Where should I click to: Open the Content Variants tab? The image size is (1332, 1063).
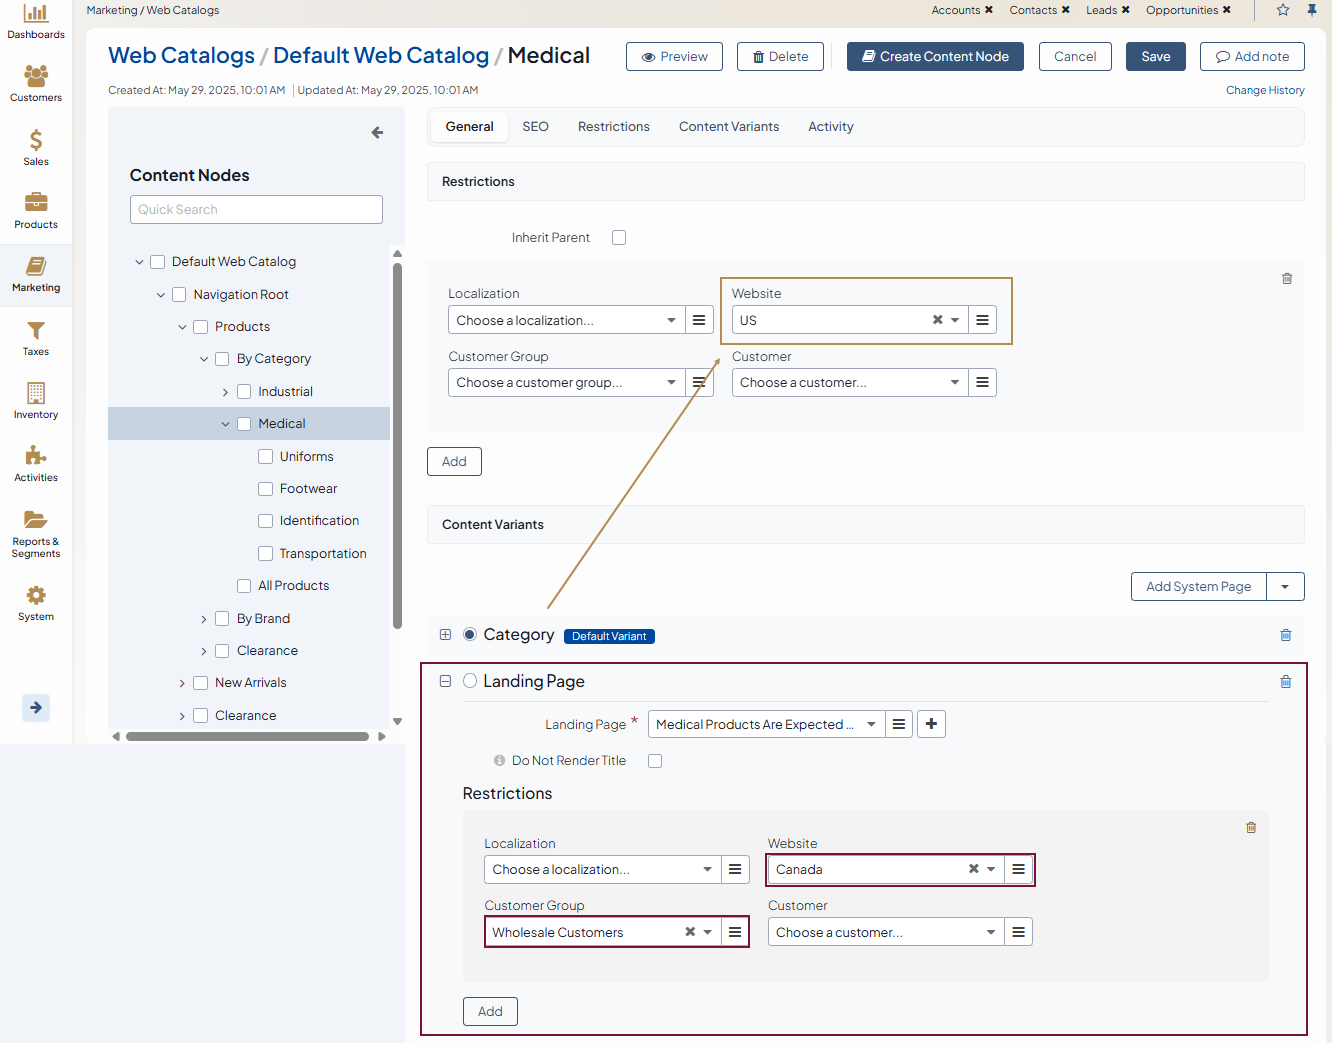click(728, 127)
